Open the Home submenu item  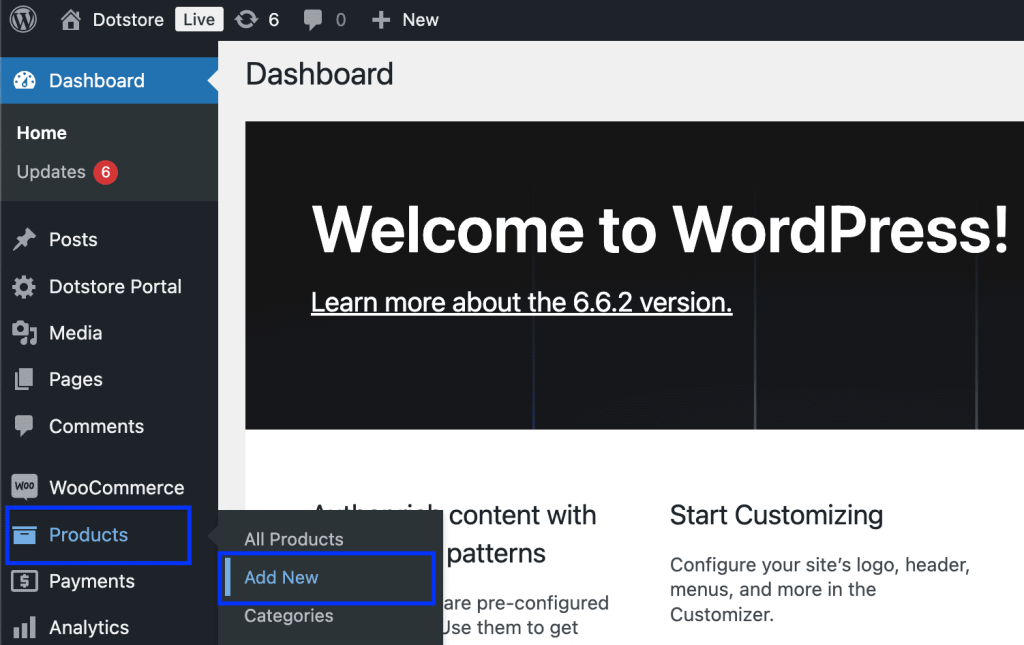[x=42, y=133]
